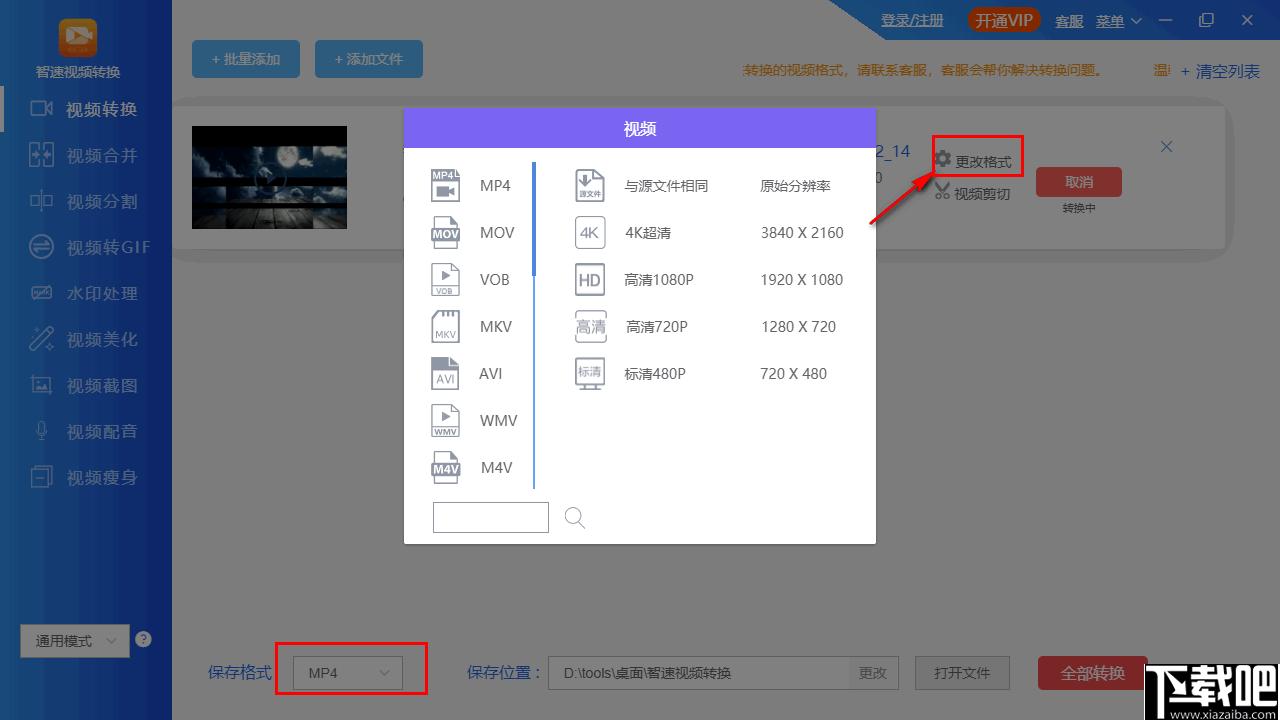The height and width of the screenshot is (720, 1280).
Task: Expand the 保存格式 MP4 dropdown
Action: point(348,673)
